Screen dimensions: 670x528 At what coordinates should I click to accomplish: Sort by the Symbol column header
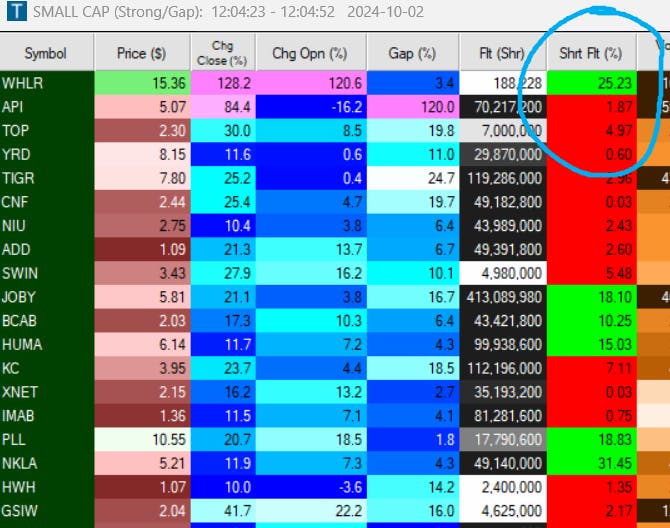(x=45, y=53)
